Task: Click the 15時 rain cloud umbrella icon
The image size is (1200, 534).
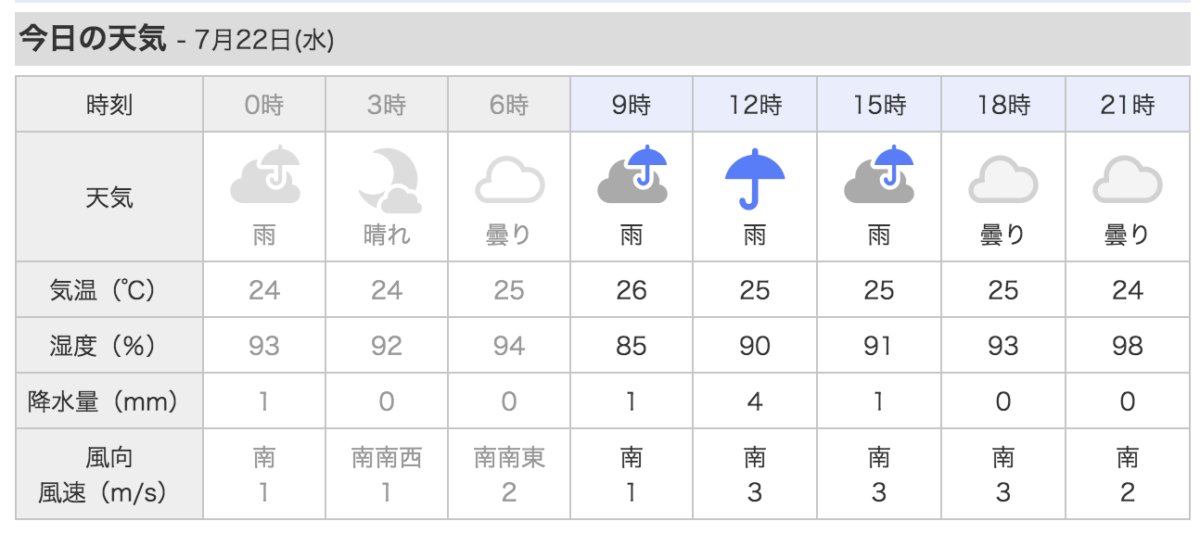Action: (879, 177)
